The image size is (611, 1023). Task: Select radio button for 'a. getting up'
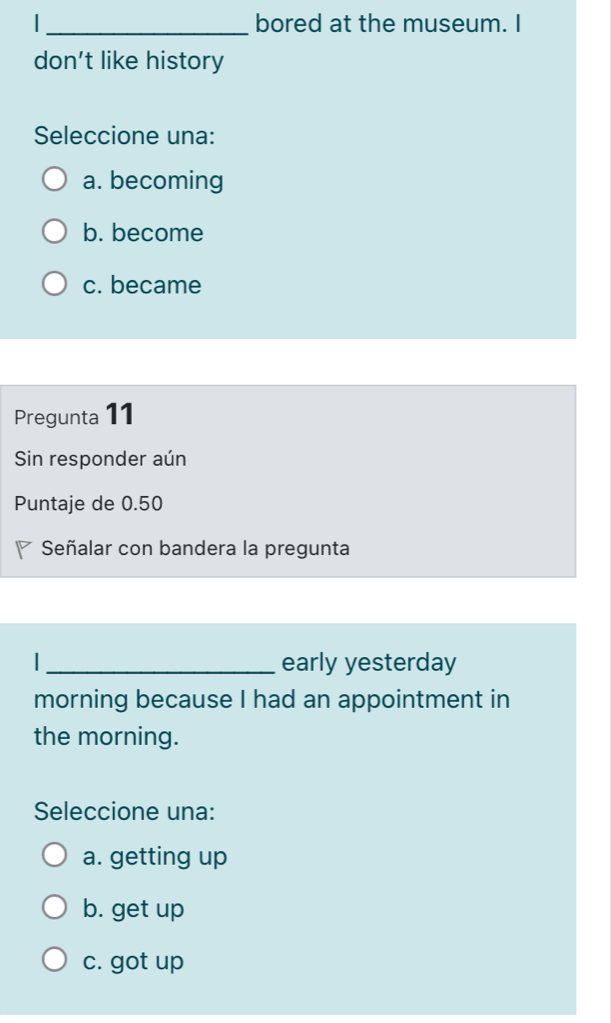[55, 855]
